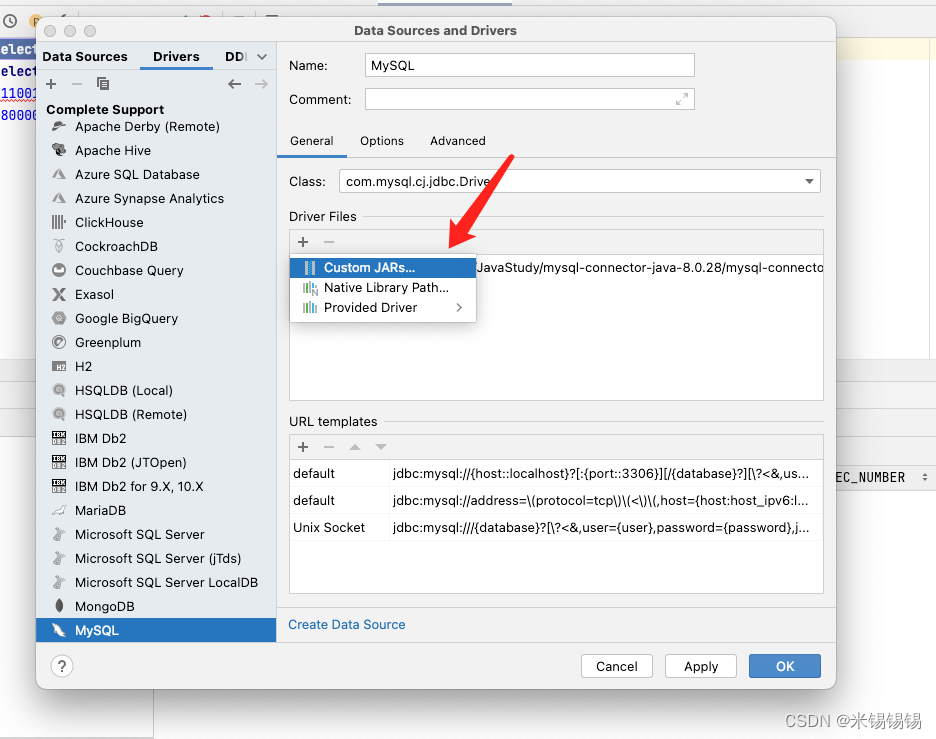The width and height of the screenshot is (936, 739).
Task: Switch to General tab
Action: (312, 141)
